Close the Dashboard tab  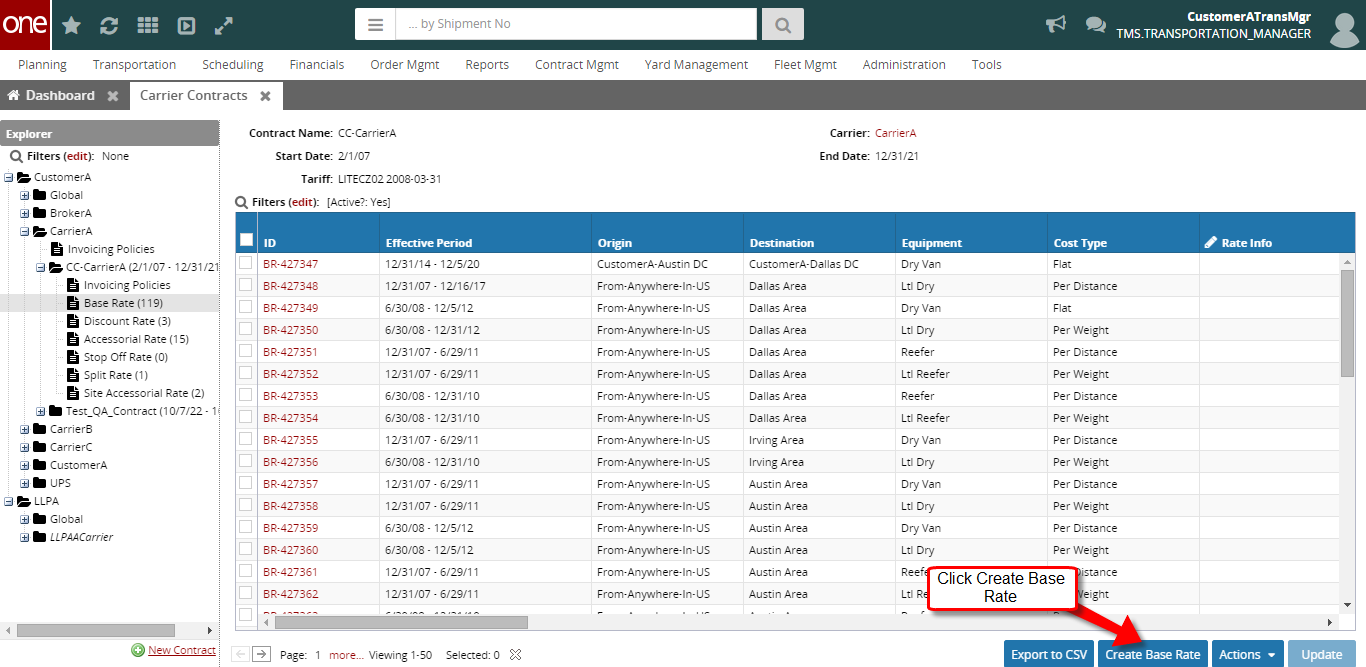click(x=113, y=96)
